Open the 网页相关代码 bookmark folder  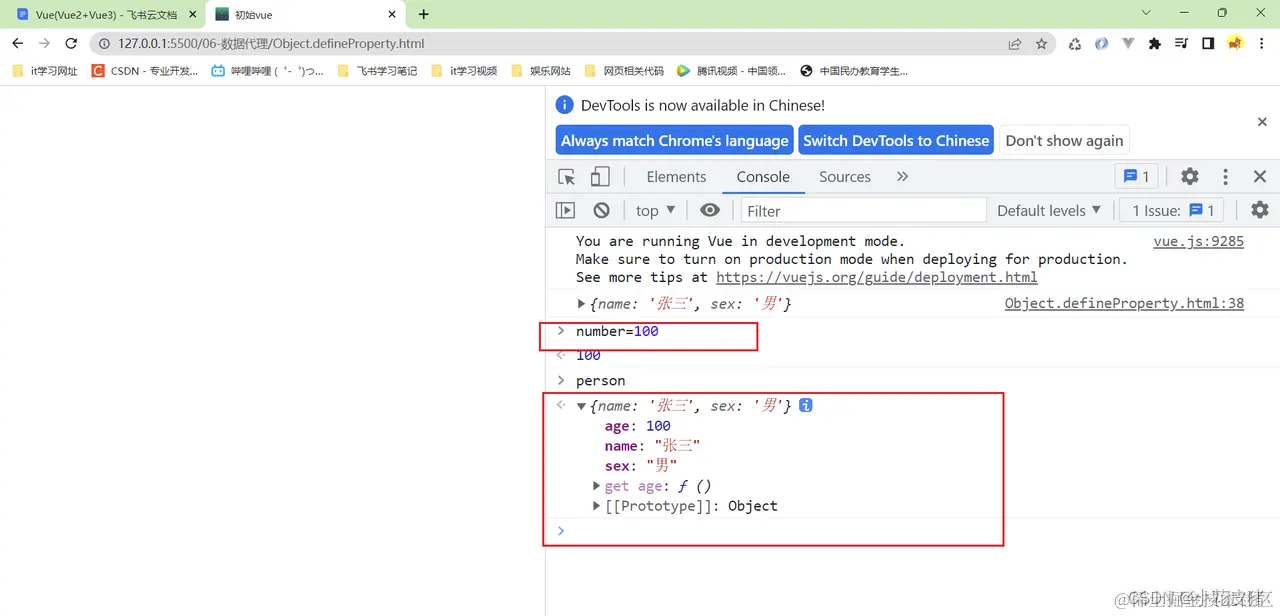point(624,71)
